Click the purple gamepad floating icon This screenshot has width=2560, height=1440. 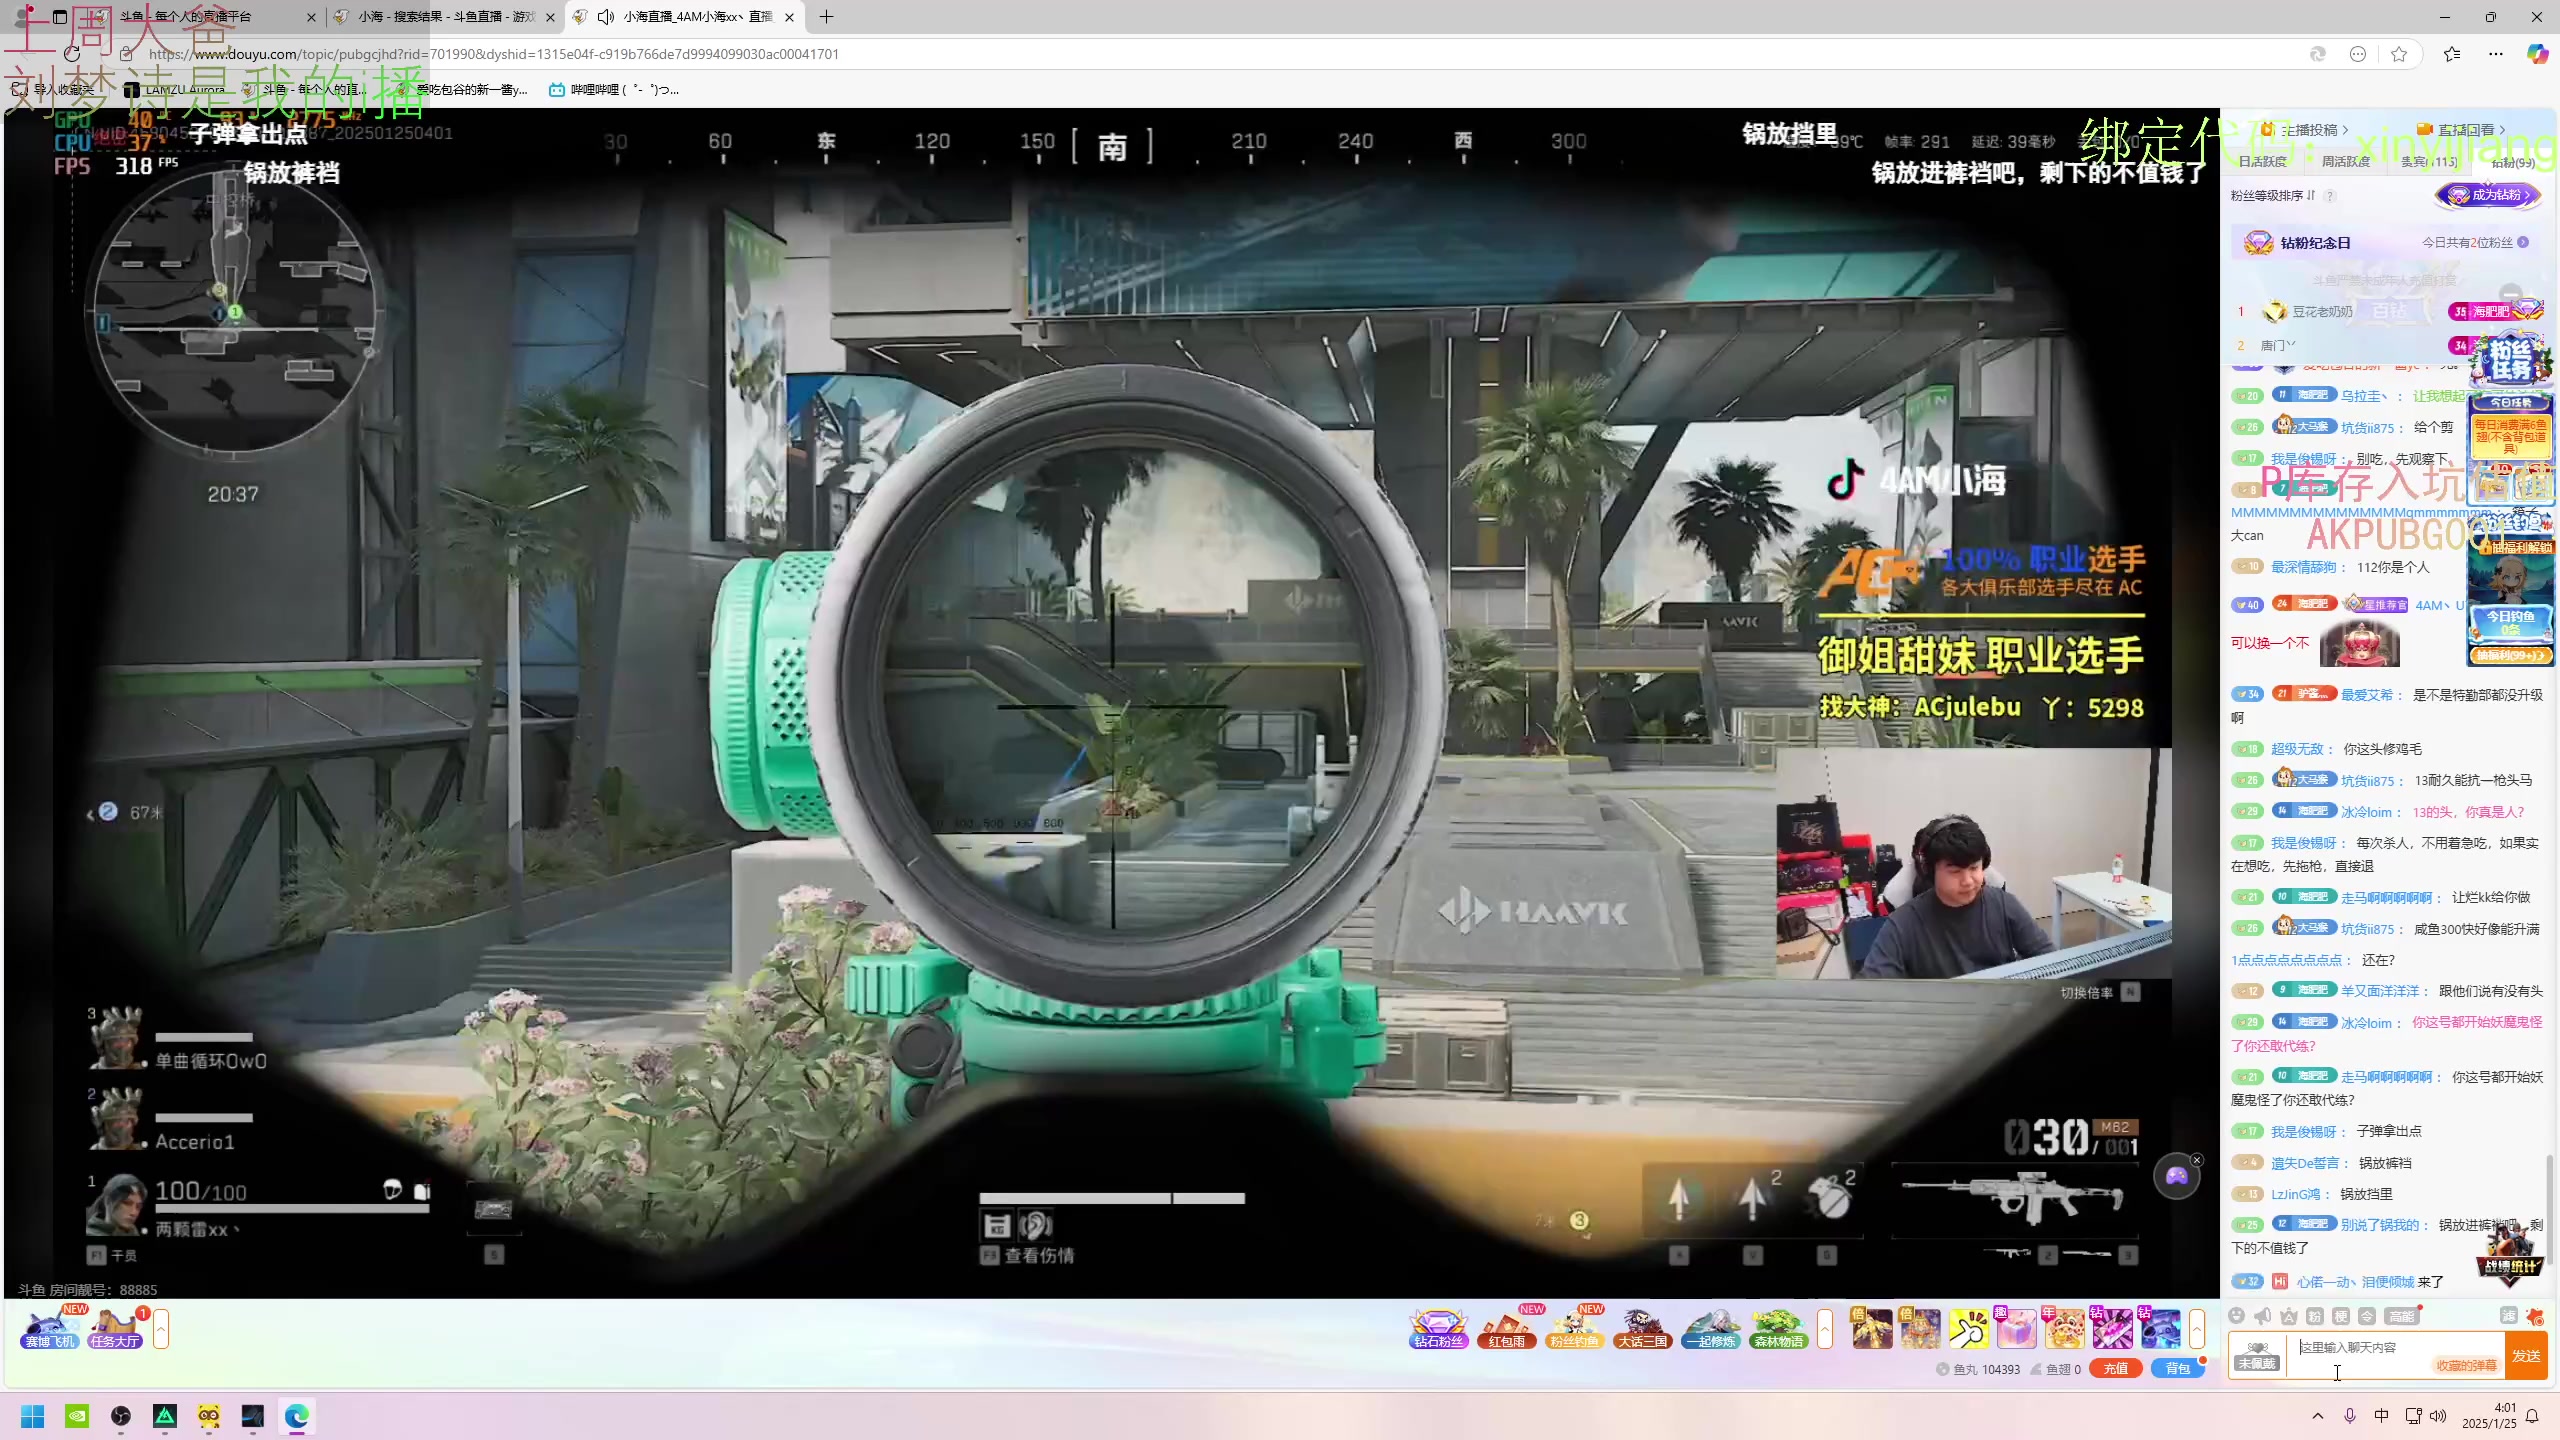[x=2176, y=1176]
